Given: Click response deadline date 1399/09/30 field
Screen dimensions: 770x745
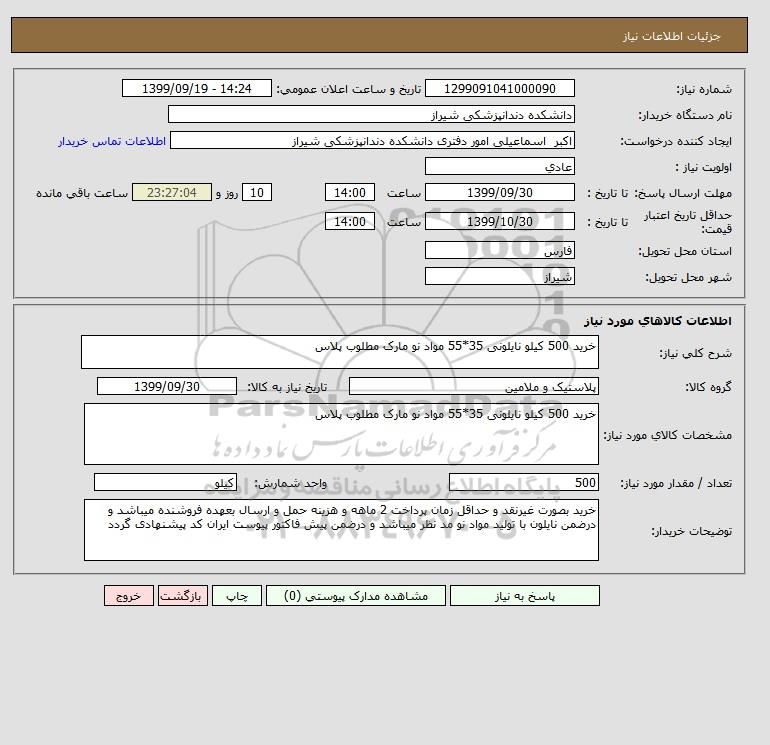Looking at the screenshot, I should [x=499, y=193].
